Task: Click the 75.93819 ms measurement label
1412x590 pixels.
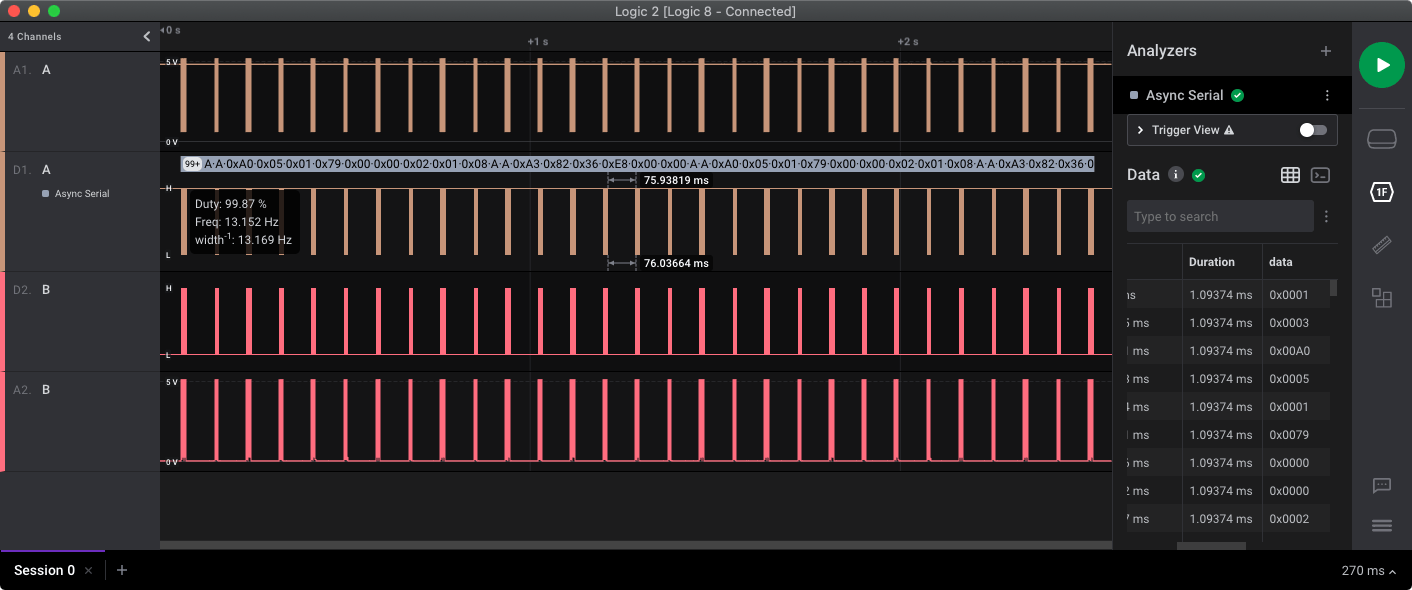Action: pyautogui.click(x=676, y=181)
